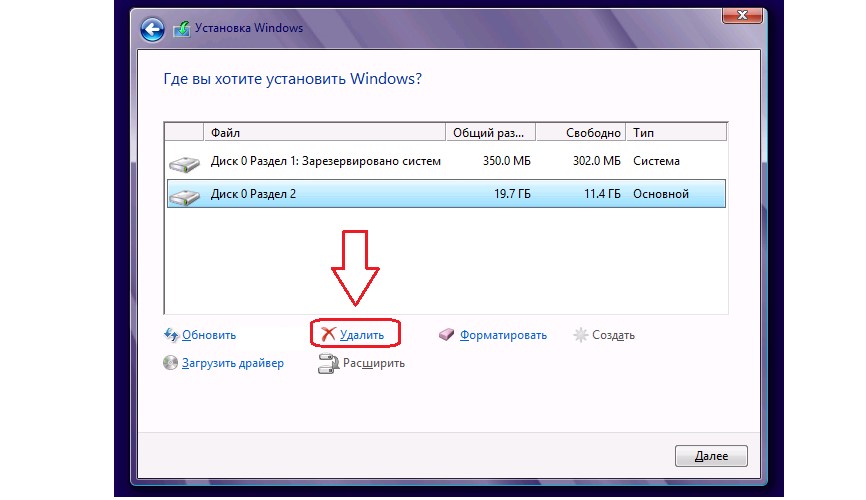The width and height of the screenshot is (866, 500).
Task: Choose the Форматировать link
Action: (x=503, y=335)
